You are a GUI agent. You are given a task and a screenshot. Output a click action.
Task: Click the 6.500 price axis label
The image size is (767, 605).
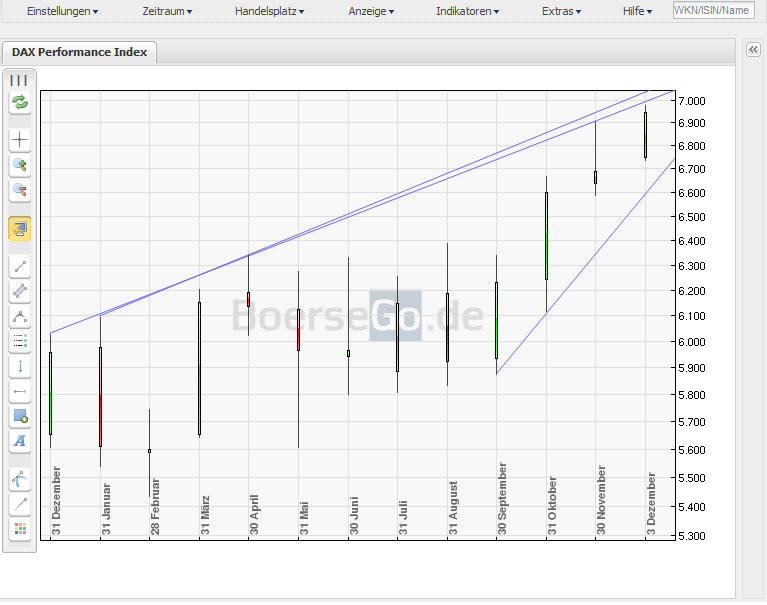pos(692,217)
